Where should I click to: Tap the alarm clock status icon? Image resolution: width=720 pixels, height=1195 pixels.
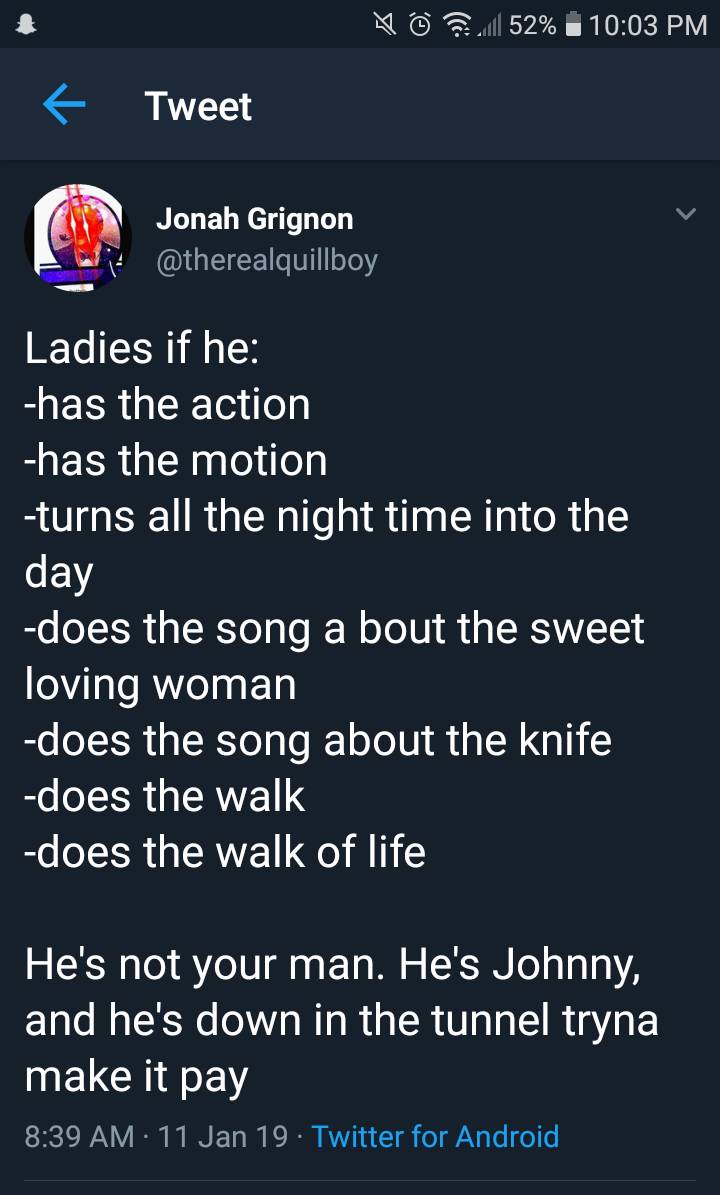[x=421, y=25]
